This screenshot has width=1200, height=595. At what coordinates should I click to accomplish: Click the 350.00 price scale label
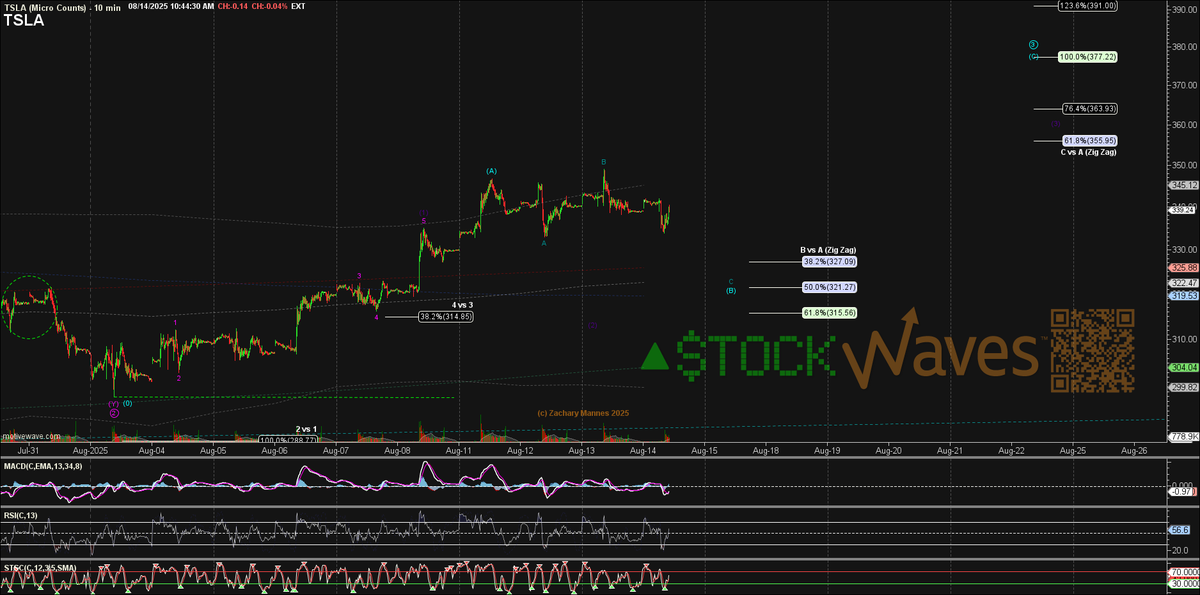point(1186,166)
